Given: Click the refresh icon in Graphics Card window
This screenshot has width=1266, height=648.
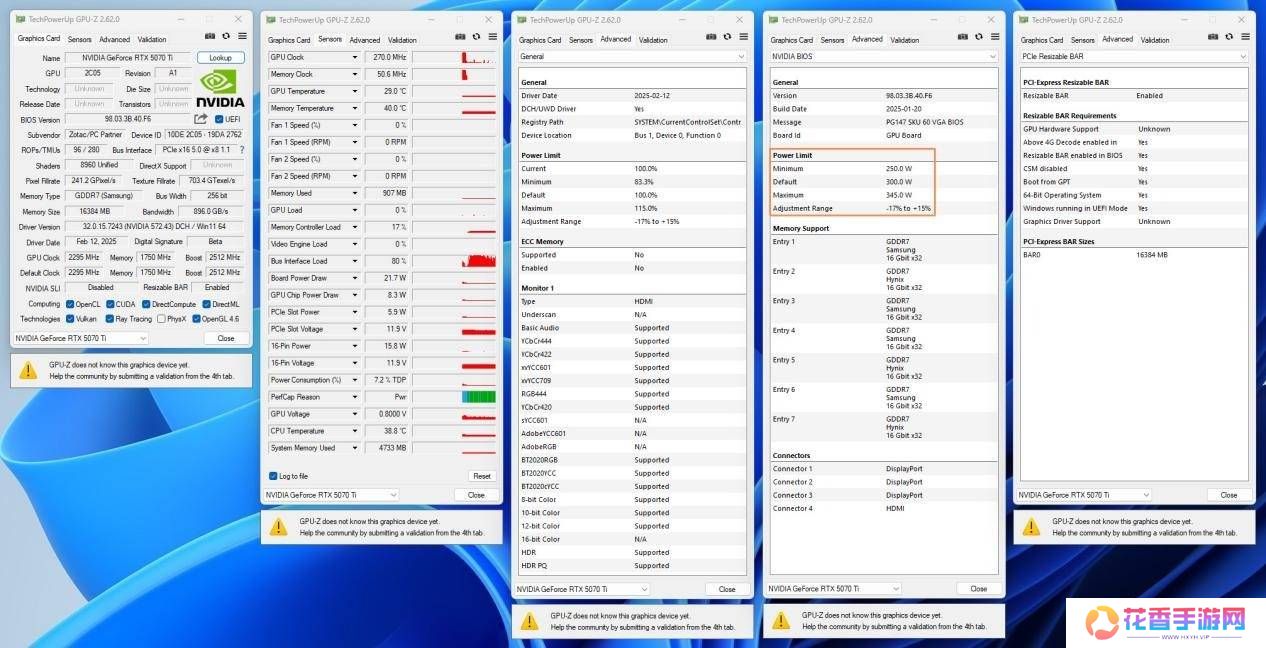Looking at the screenshot, I should pyautogui.click(x=225, y=36).
